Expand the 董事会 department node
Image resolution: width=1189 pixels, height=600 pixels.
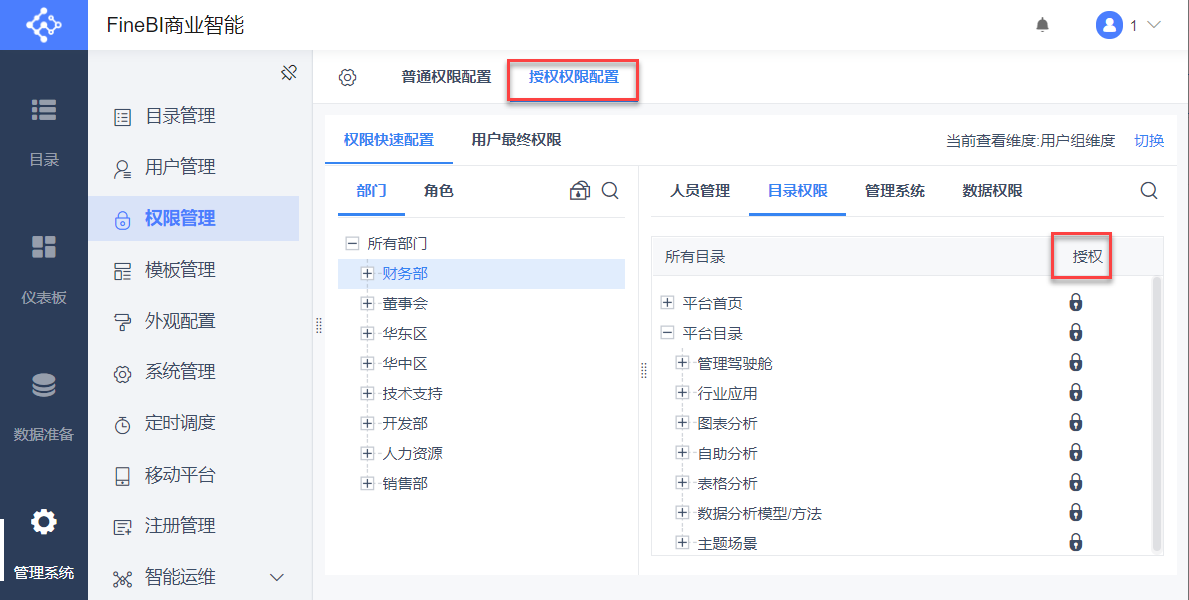pos(367,303)
